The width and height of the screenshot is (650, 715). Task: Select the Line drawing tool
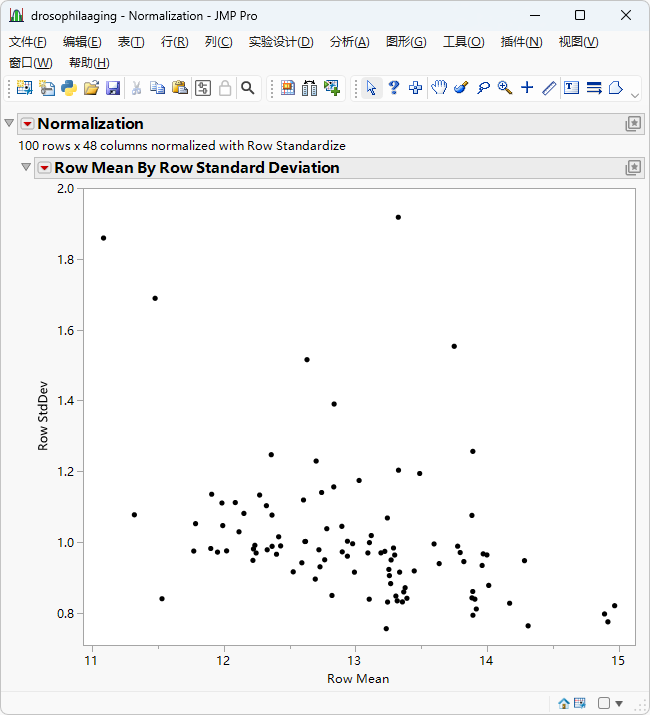click(549, 88)
